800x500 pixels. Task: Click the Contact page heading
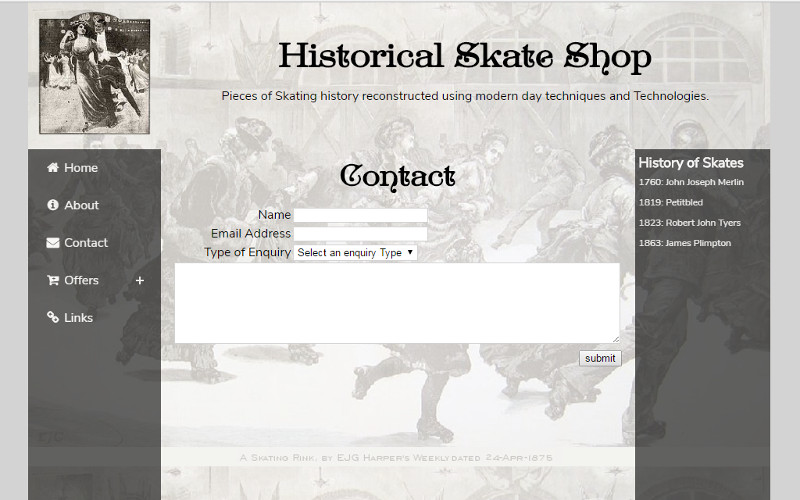397,177
